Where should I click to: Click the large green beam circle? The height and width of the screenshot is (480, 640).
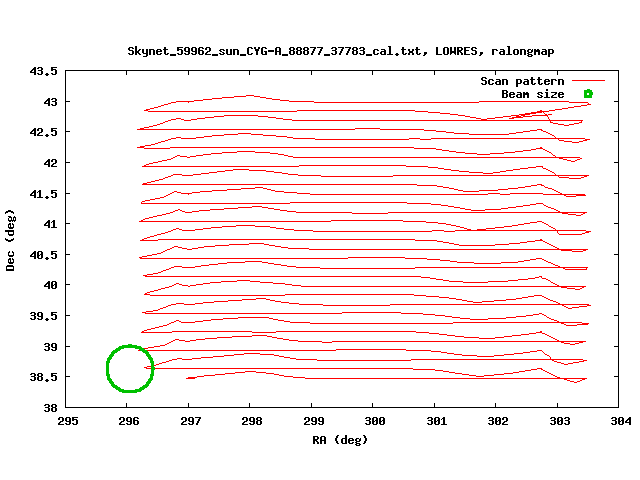click(130, 369)
